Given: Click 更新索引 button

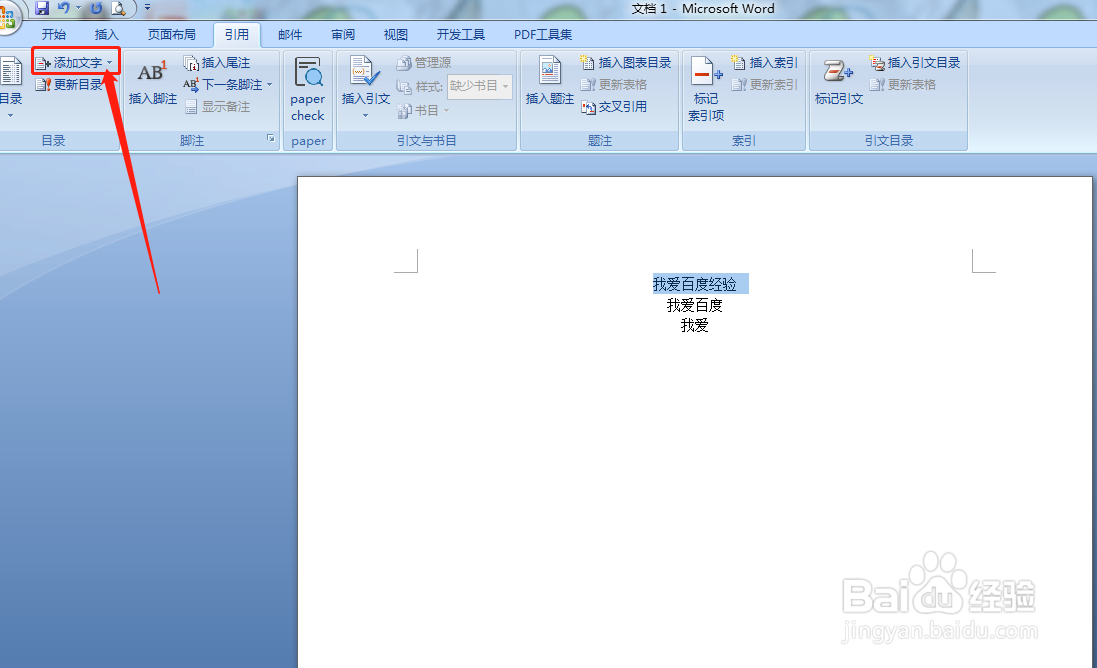Looking at the screenshot, I should click(x=764, y=85).
